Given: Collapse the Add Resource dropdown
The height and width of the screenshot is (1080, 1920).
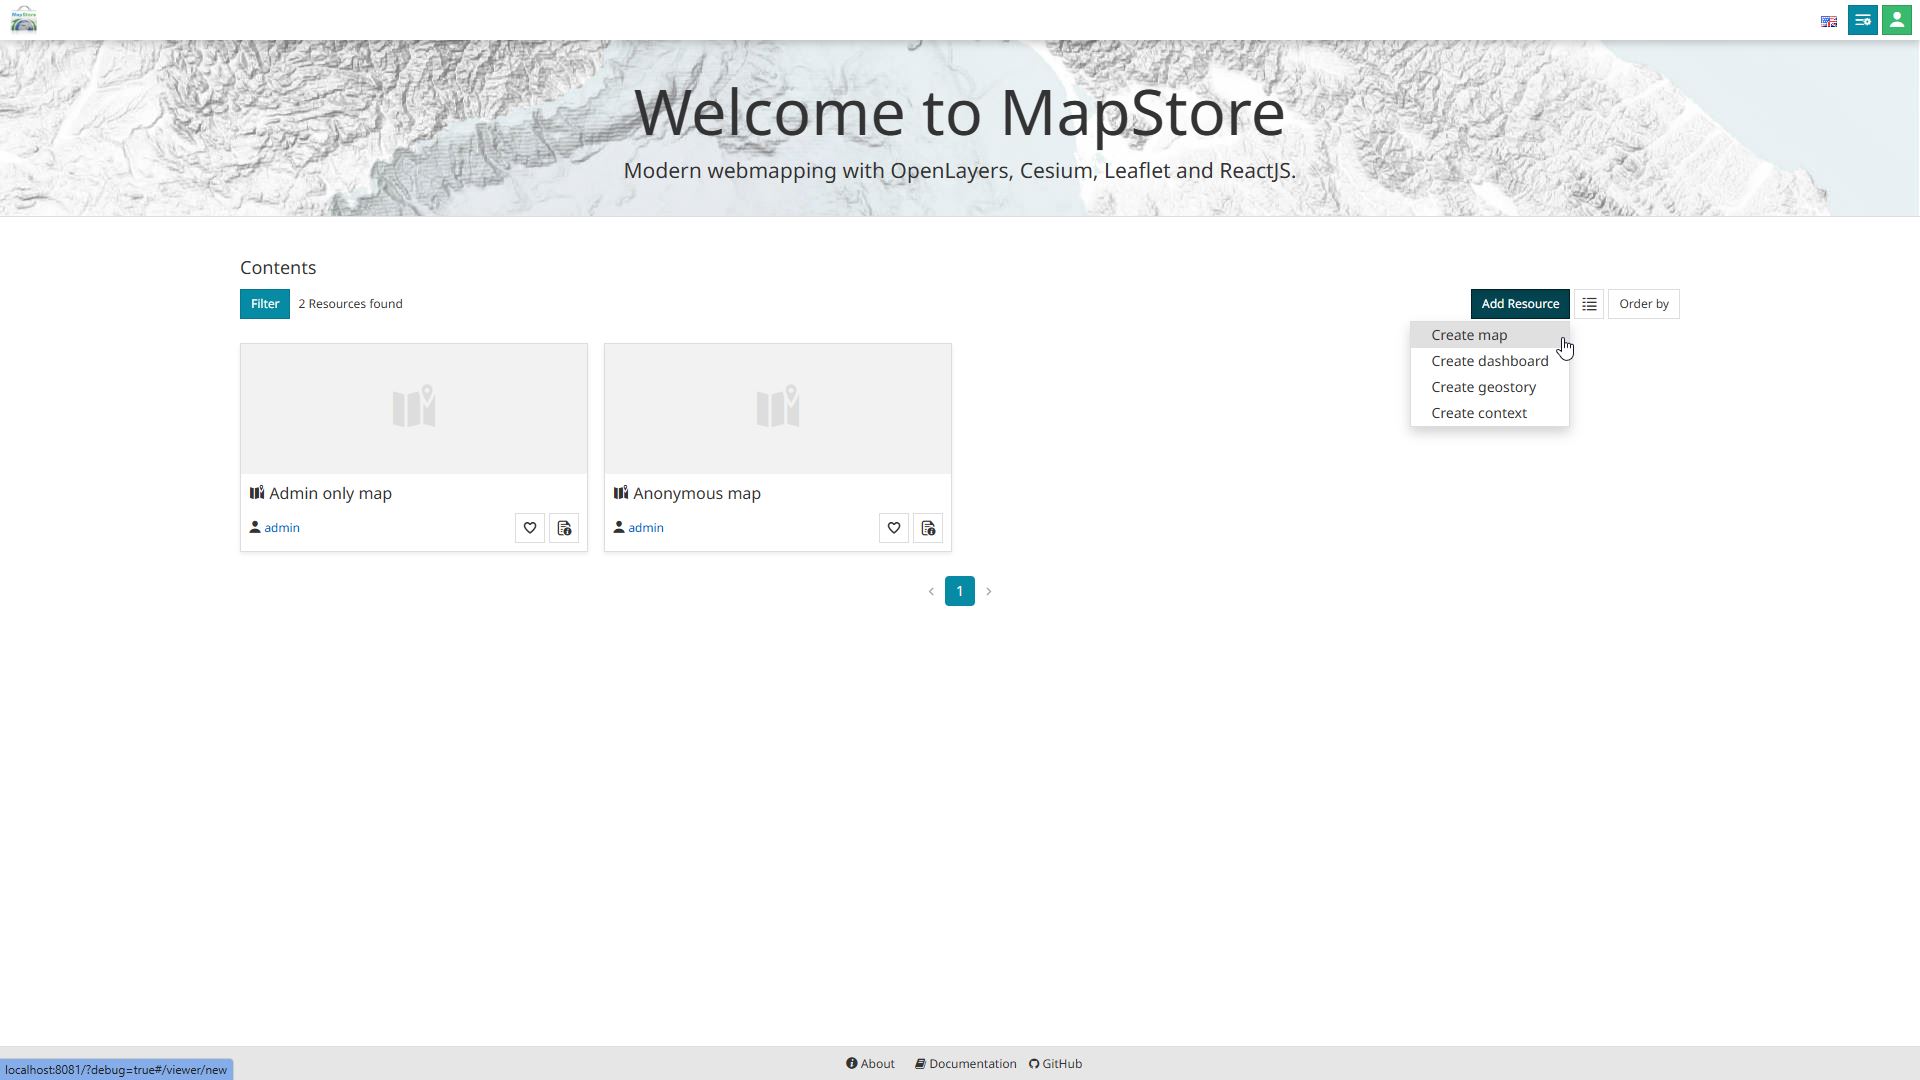Looking at the screenshot, I should tap(1520, 304).
